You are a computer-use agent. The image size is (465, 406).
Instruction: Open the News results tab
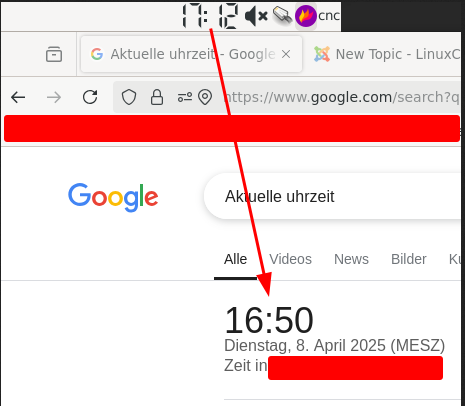351,259
